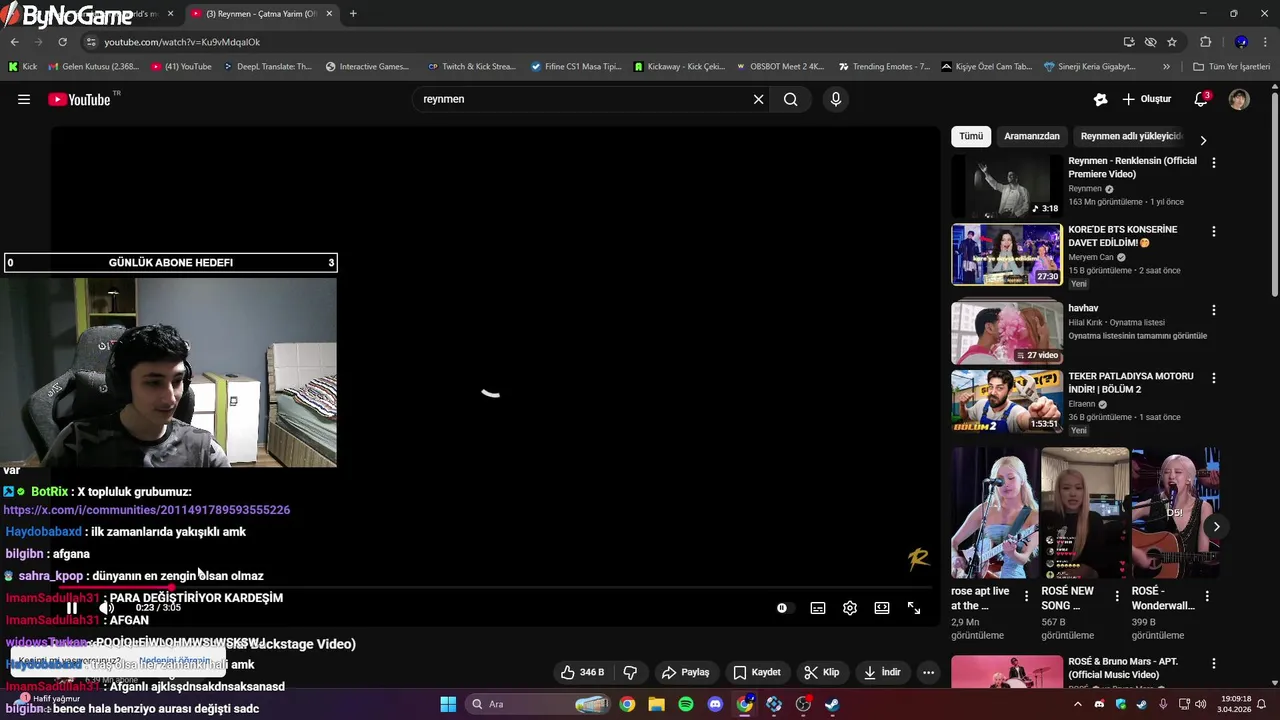
Task: Open Tüm Yer İşaretleri folder
Action: [x=1231, y=67]
